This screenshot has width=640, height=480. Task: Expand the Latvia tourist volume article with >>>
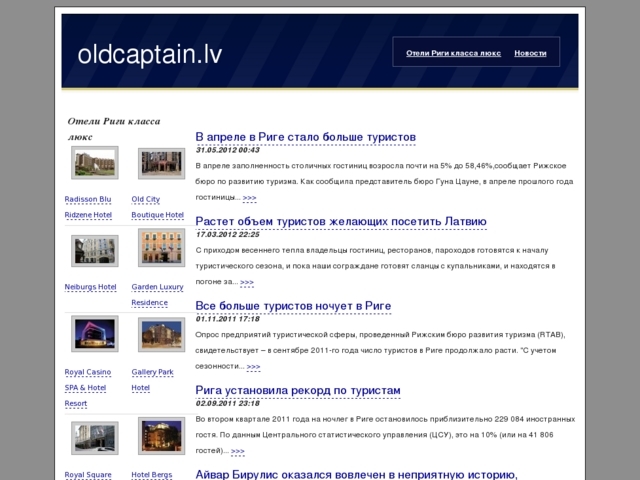tap(246, 282)
